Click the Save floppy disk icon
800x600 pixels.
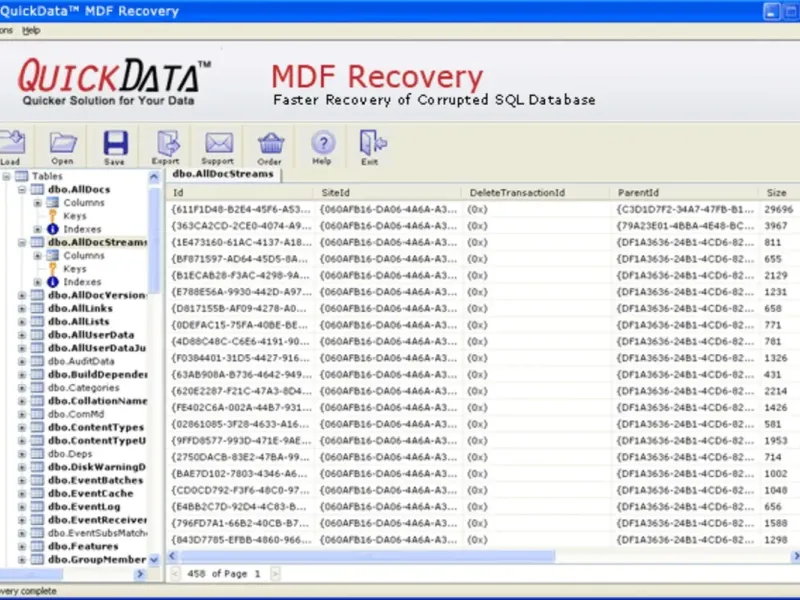point(116,143)
